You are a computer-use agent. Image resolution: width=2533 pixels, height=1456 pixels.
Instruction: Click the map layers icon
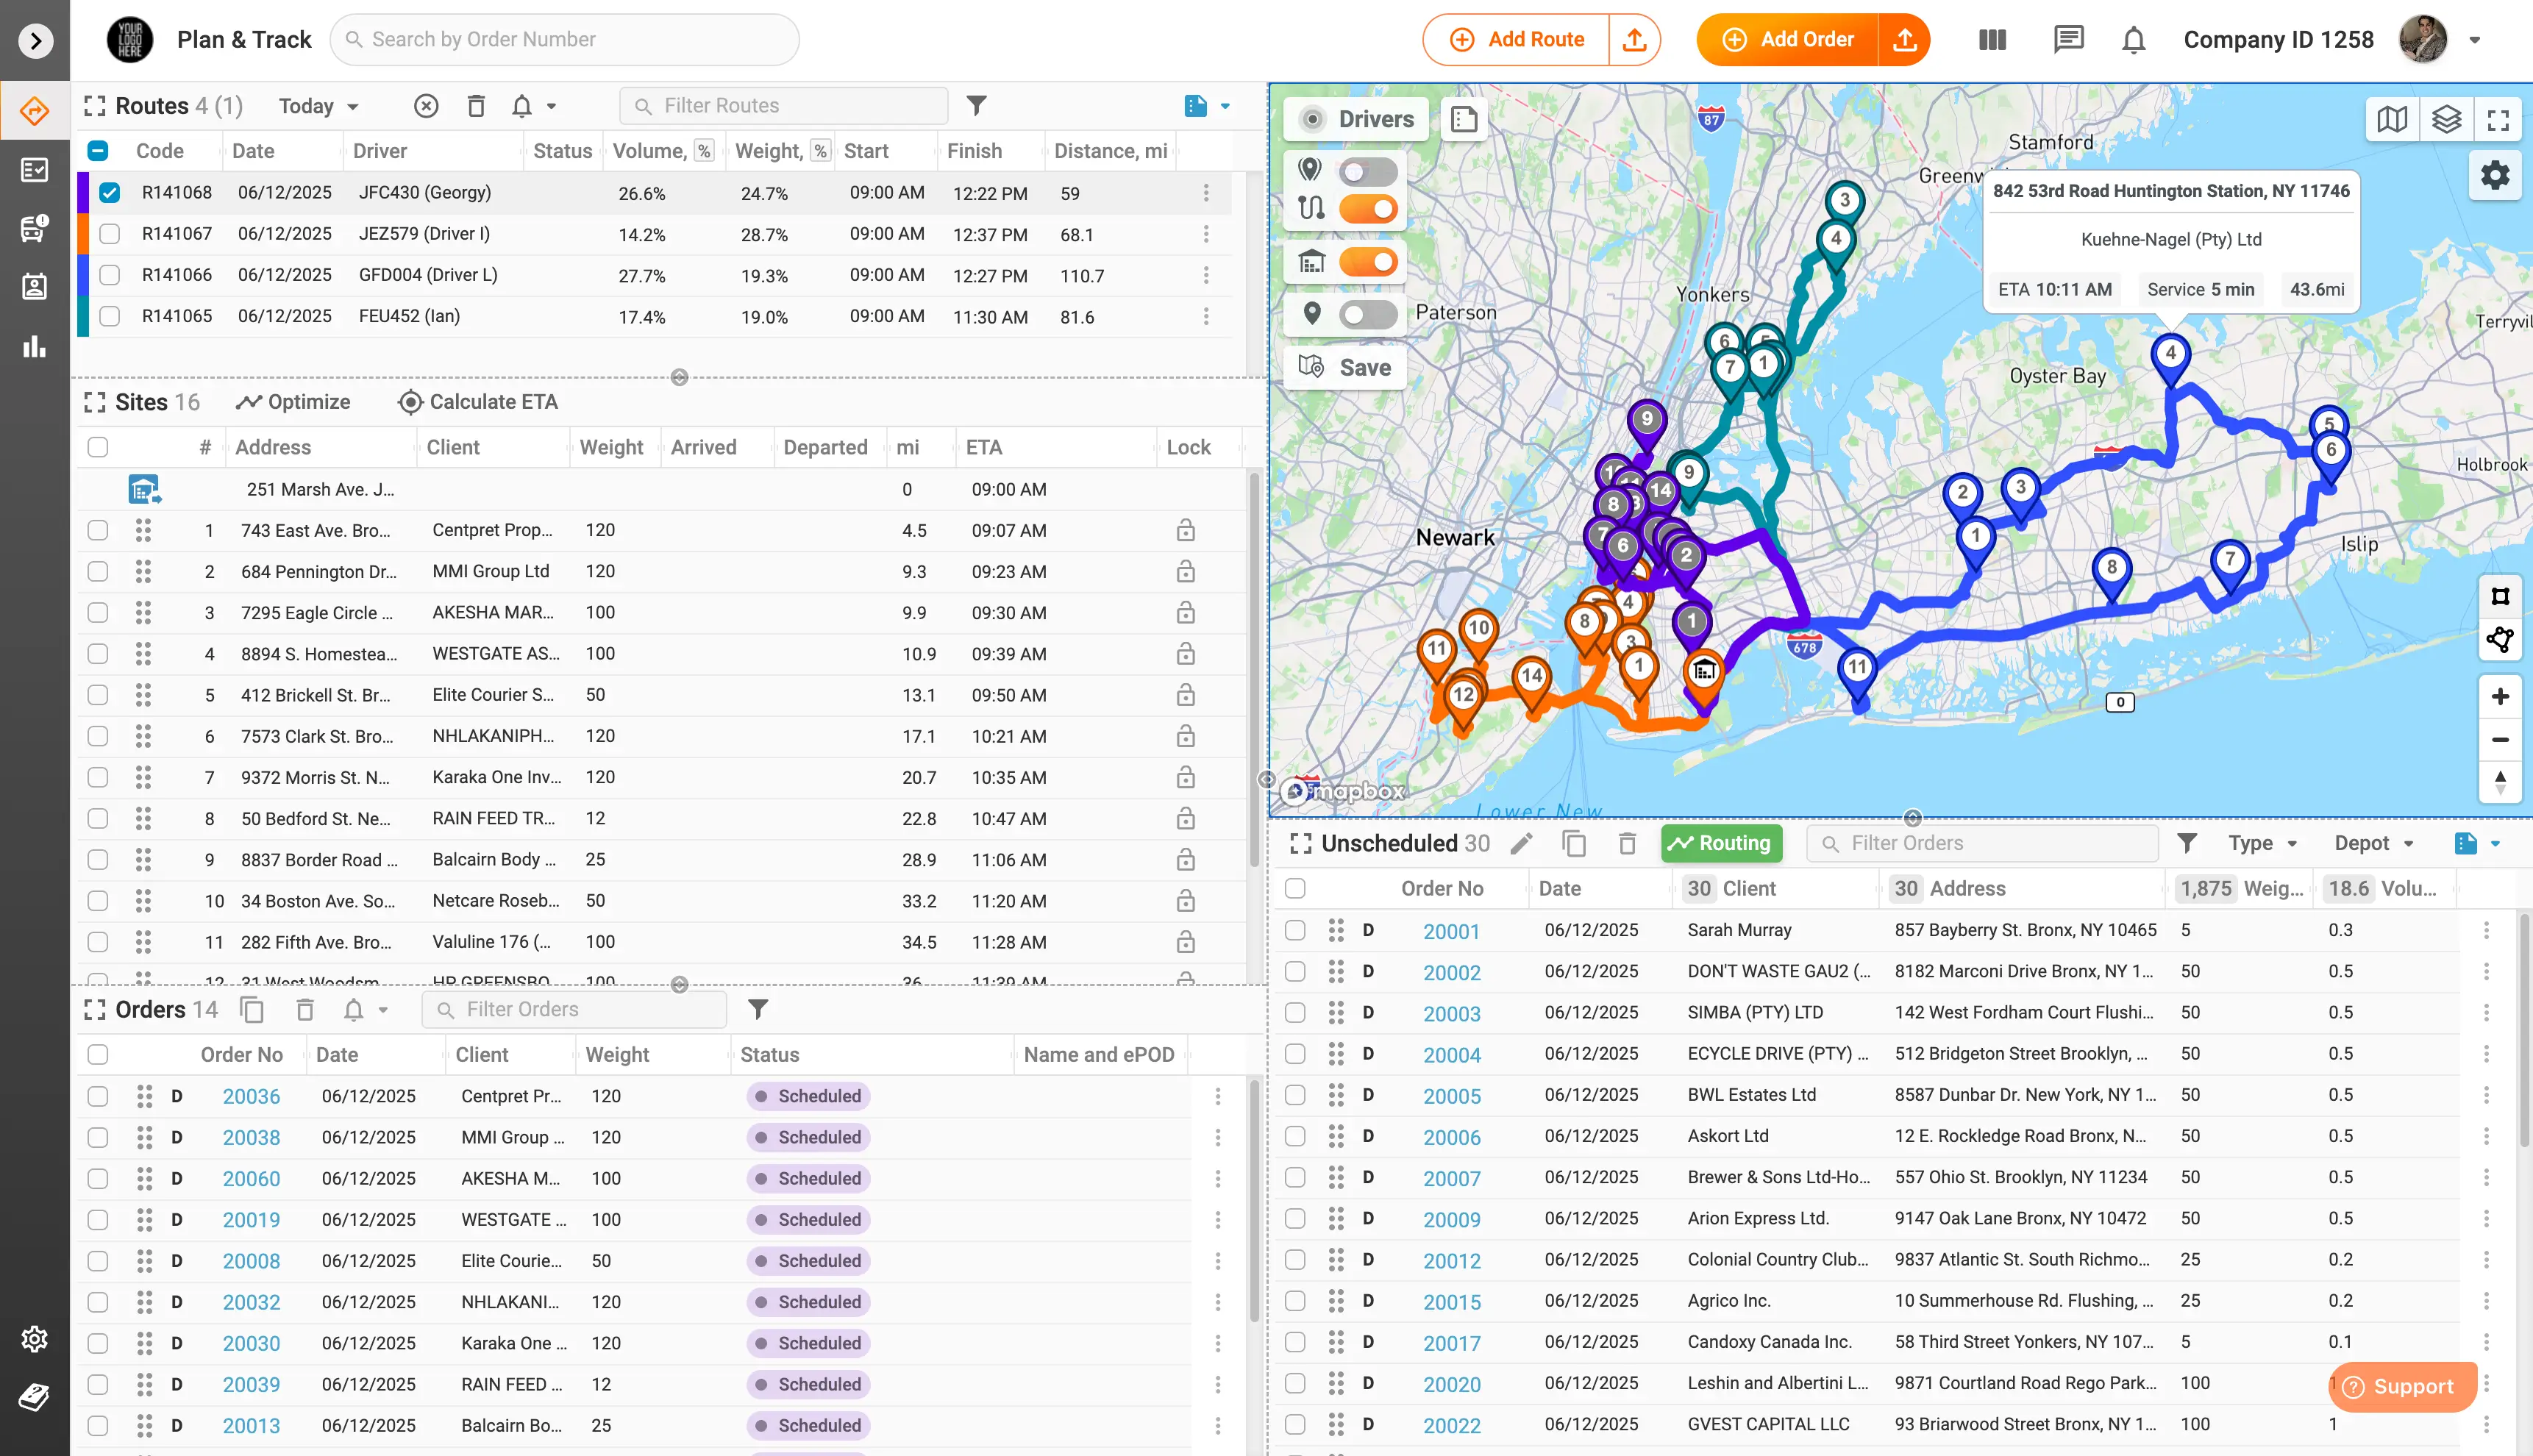[x=2446, y=120]
